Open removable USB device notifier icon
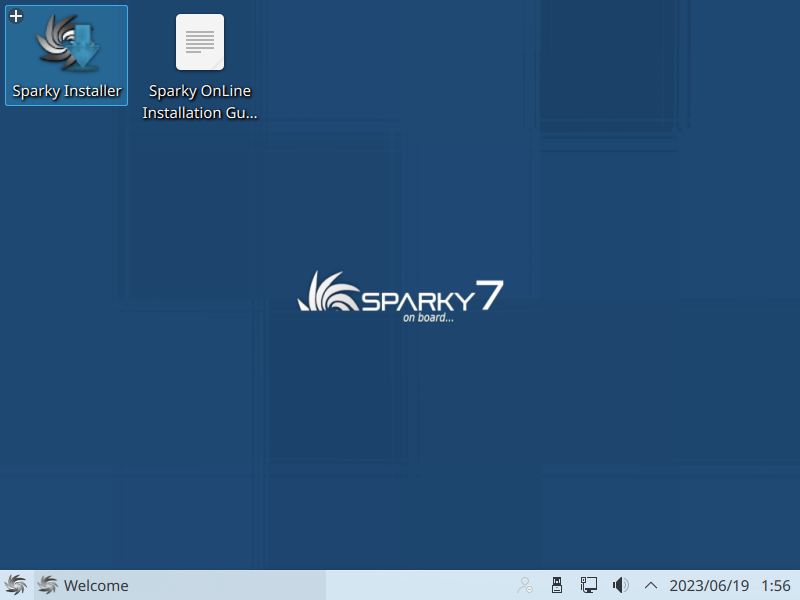 tap(557, 585)
